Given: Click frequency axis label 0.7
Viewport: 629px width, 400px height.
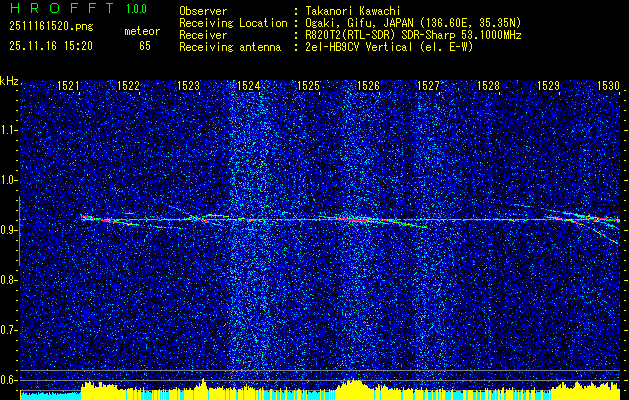Looking at the screenshot, I should click(x=9, y=330).
